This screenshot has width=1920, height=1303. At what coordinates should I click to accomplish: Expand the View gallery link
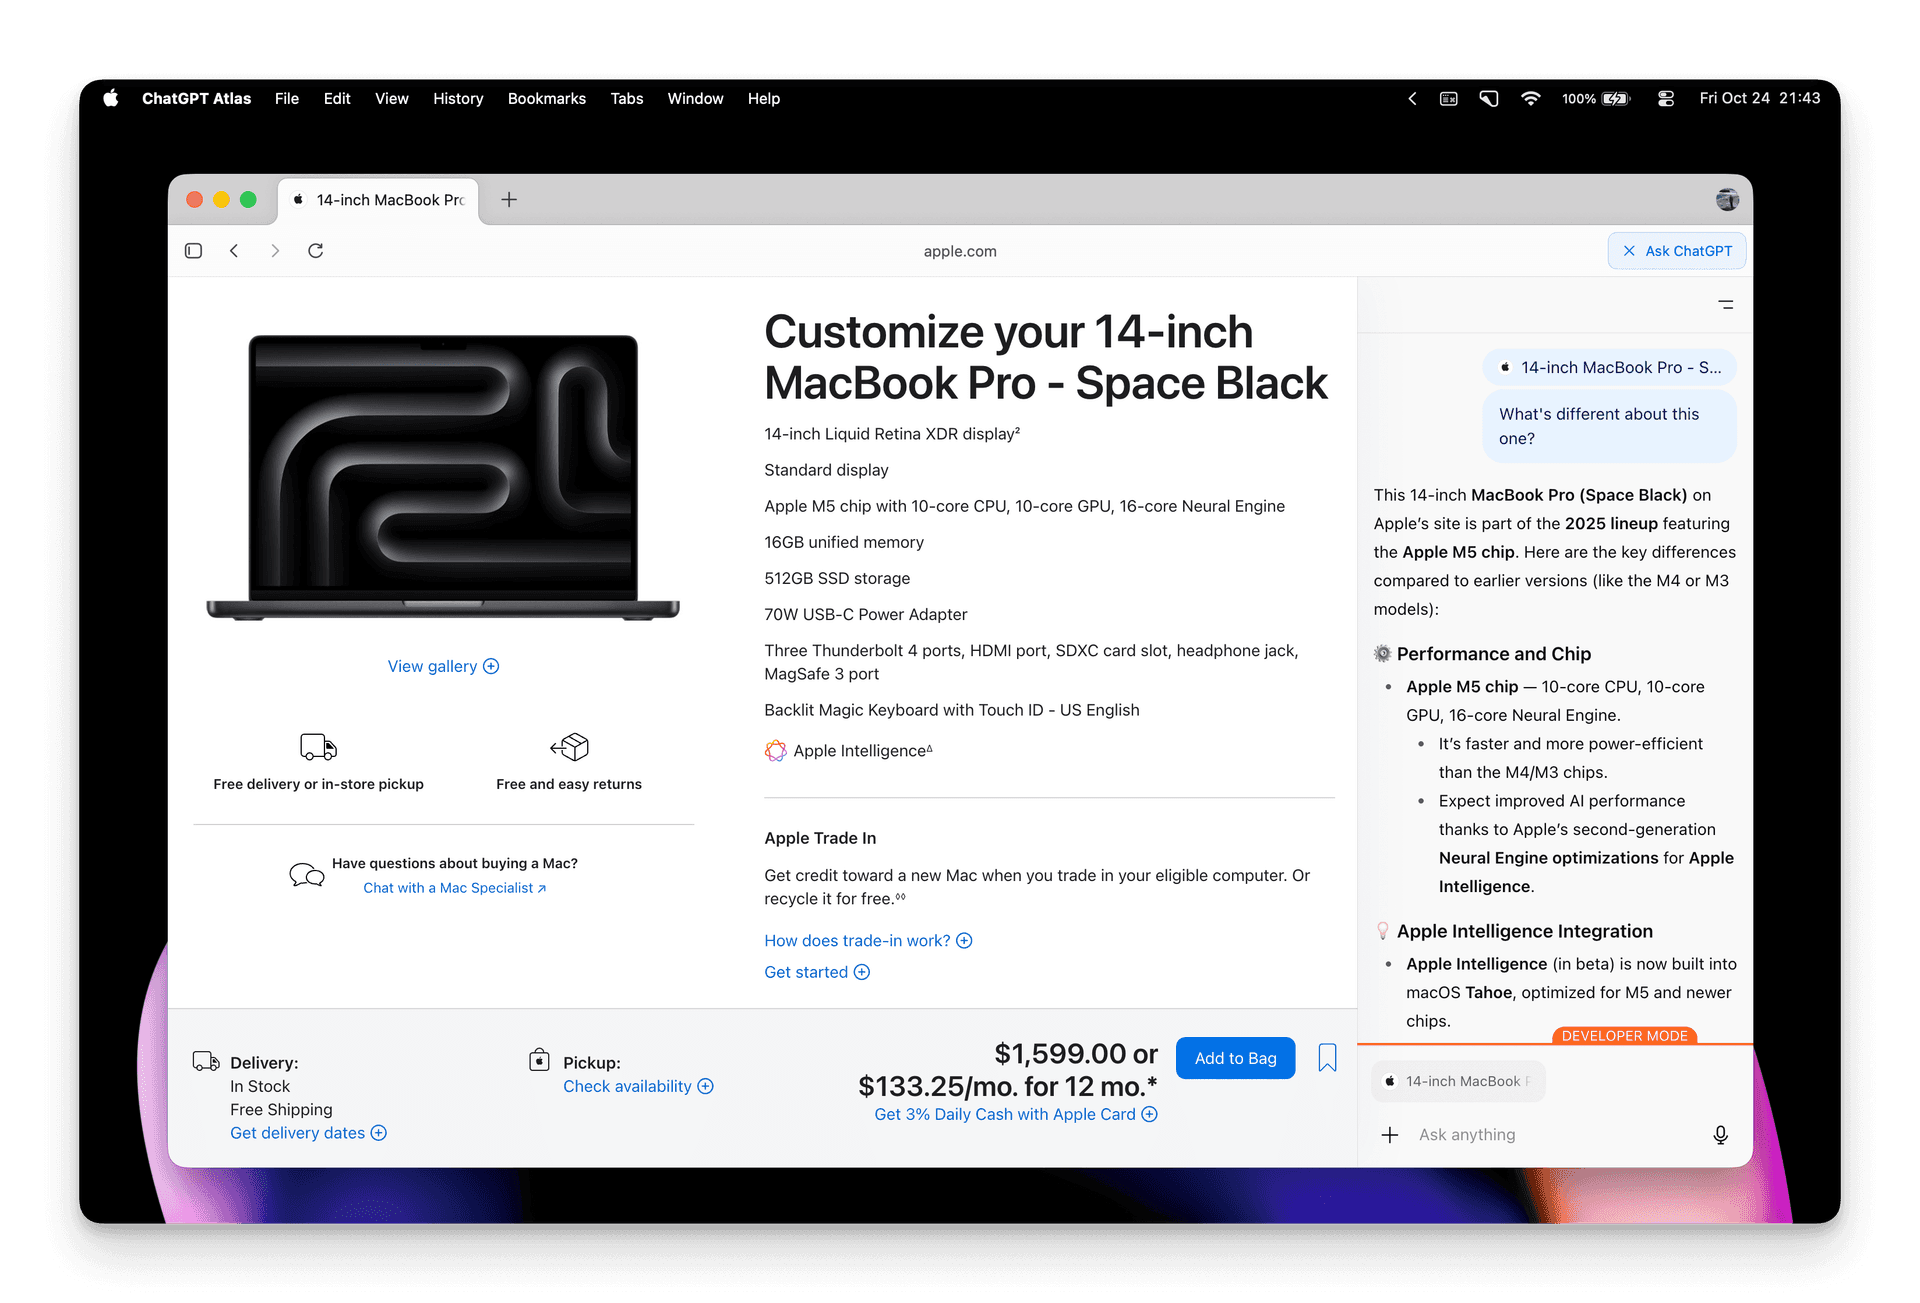(443, 667)
